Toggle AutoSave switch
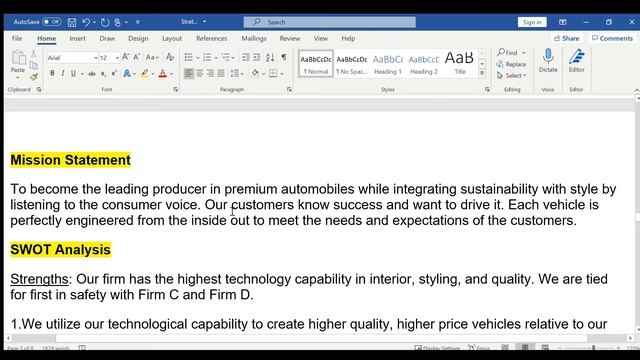 [x=52, y=22]
